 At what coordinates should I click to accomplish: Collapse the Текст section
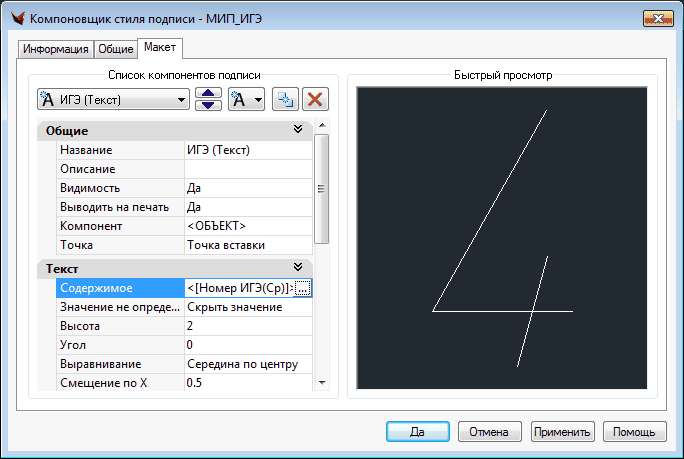pos(297,268)
